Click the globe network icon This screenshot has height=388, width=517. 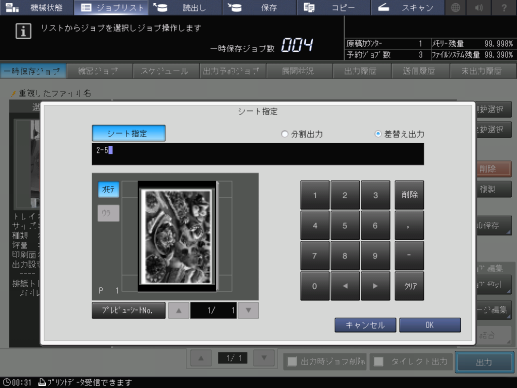(455, 7)
